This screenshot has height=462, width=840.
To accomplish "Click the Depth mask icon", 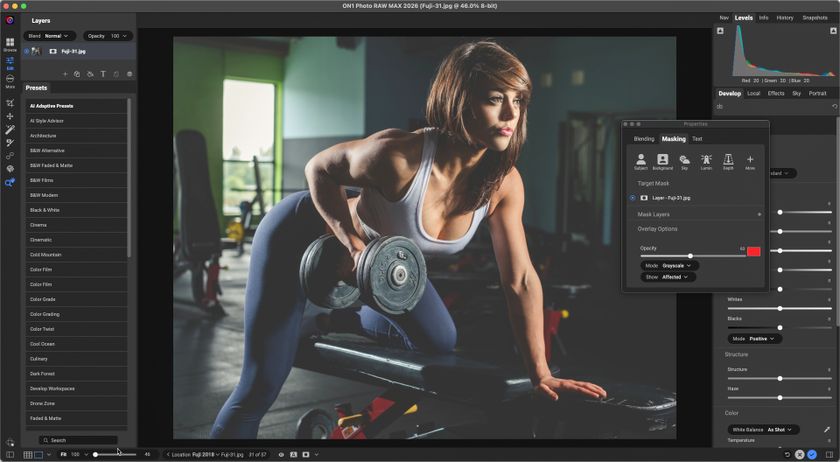I will coord(728,162).
